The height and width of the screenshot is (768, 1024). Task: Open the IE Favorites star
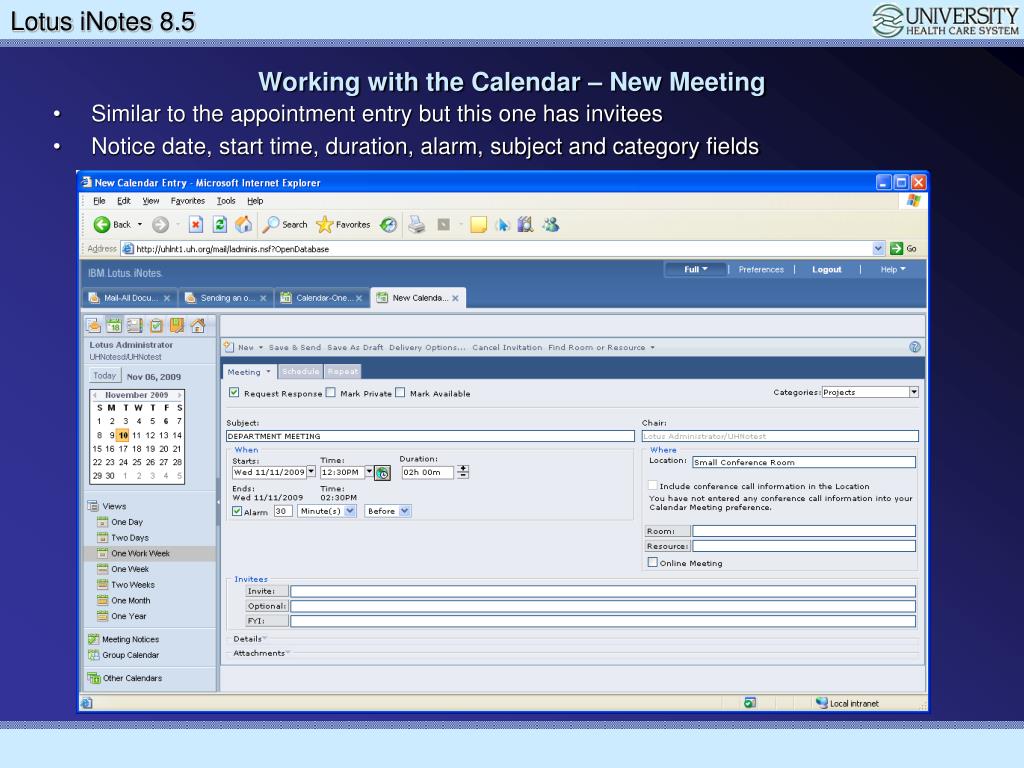pos(343,225)
